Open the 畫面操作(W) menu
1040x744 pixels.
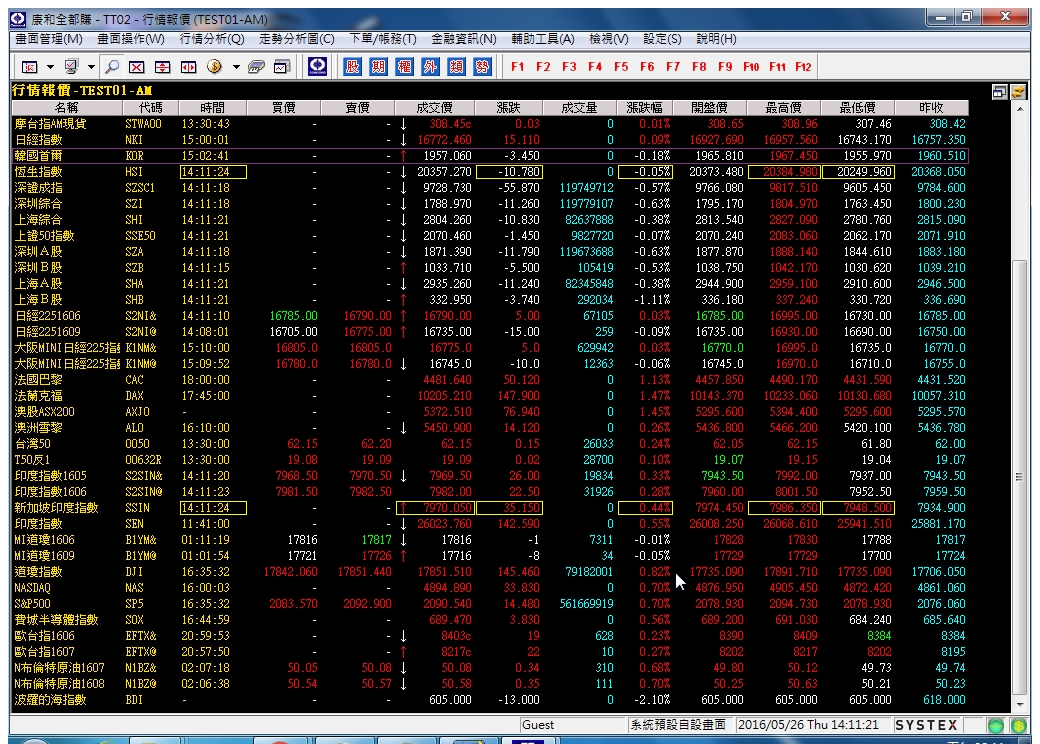click(x=131, y=39)
